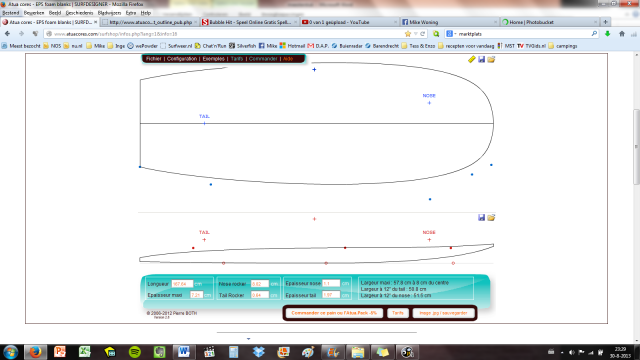Image resolution: width=640 pixels, height=360 pixels.
Task: Bookmark this page with the star icon
Action: 408,34
